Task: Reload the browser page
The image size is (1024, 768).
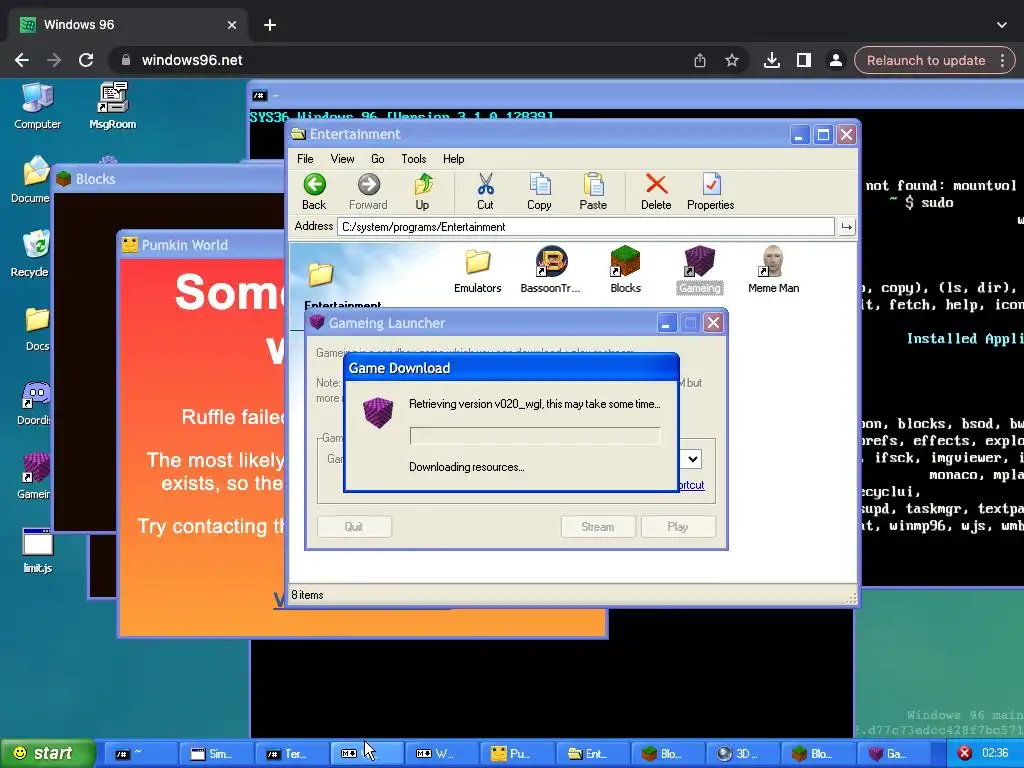Action: click(x=86, y=60)
